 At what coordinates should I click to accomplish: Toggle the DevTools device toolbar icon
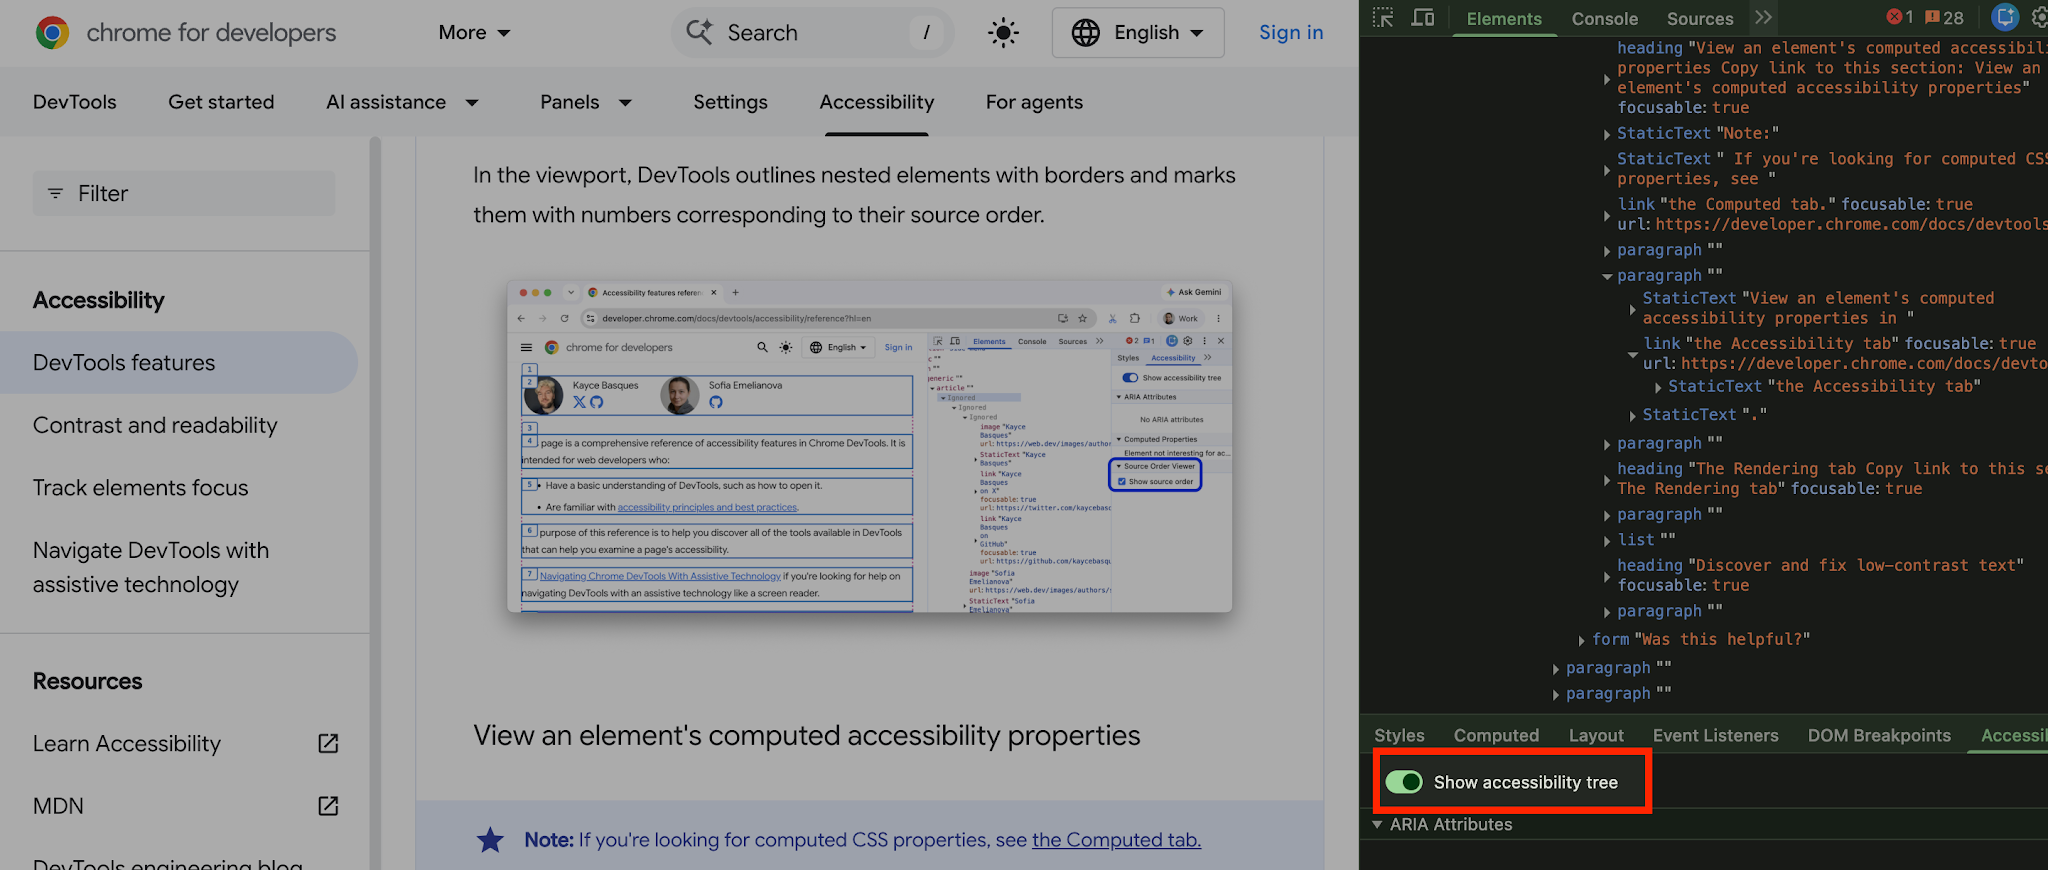pos(1423,18)
